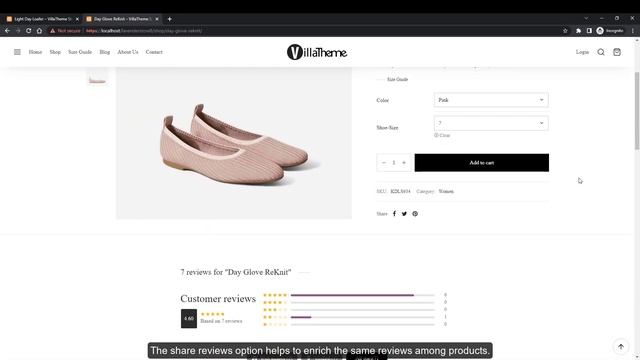Image resolution: width=640 pixels, height=360 pixels.
Task: Click the Add to cart button
Action: click(482, 162)
